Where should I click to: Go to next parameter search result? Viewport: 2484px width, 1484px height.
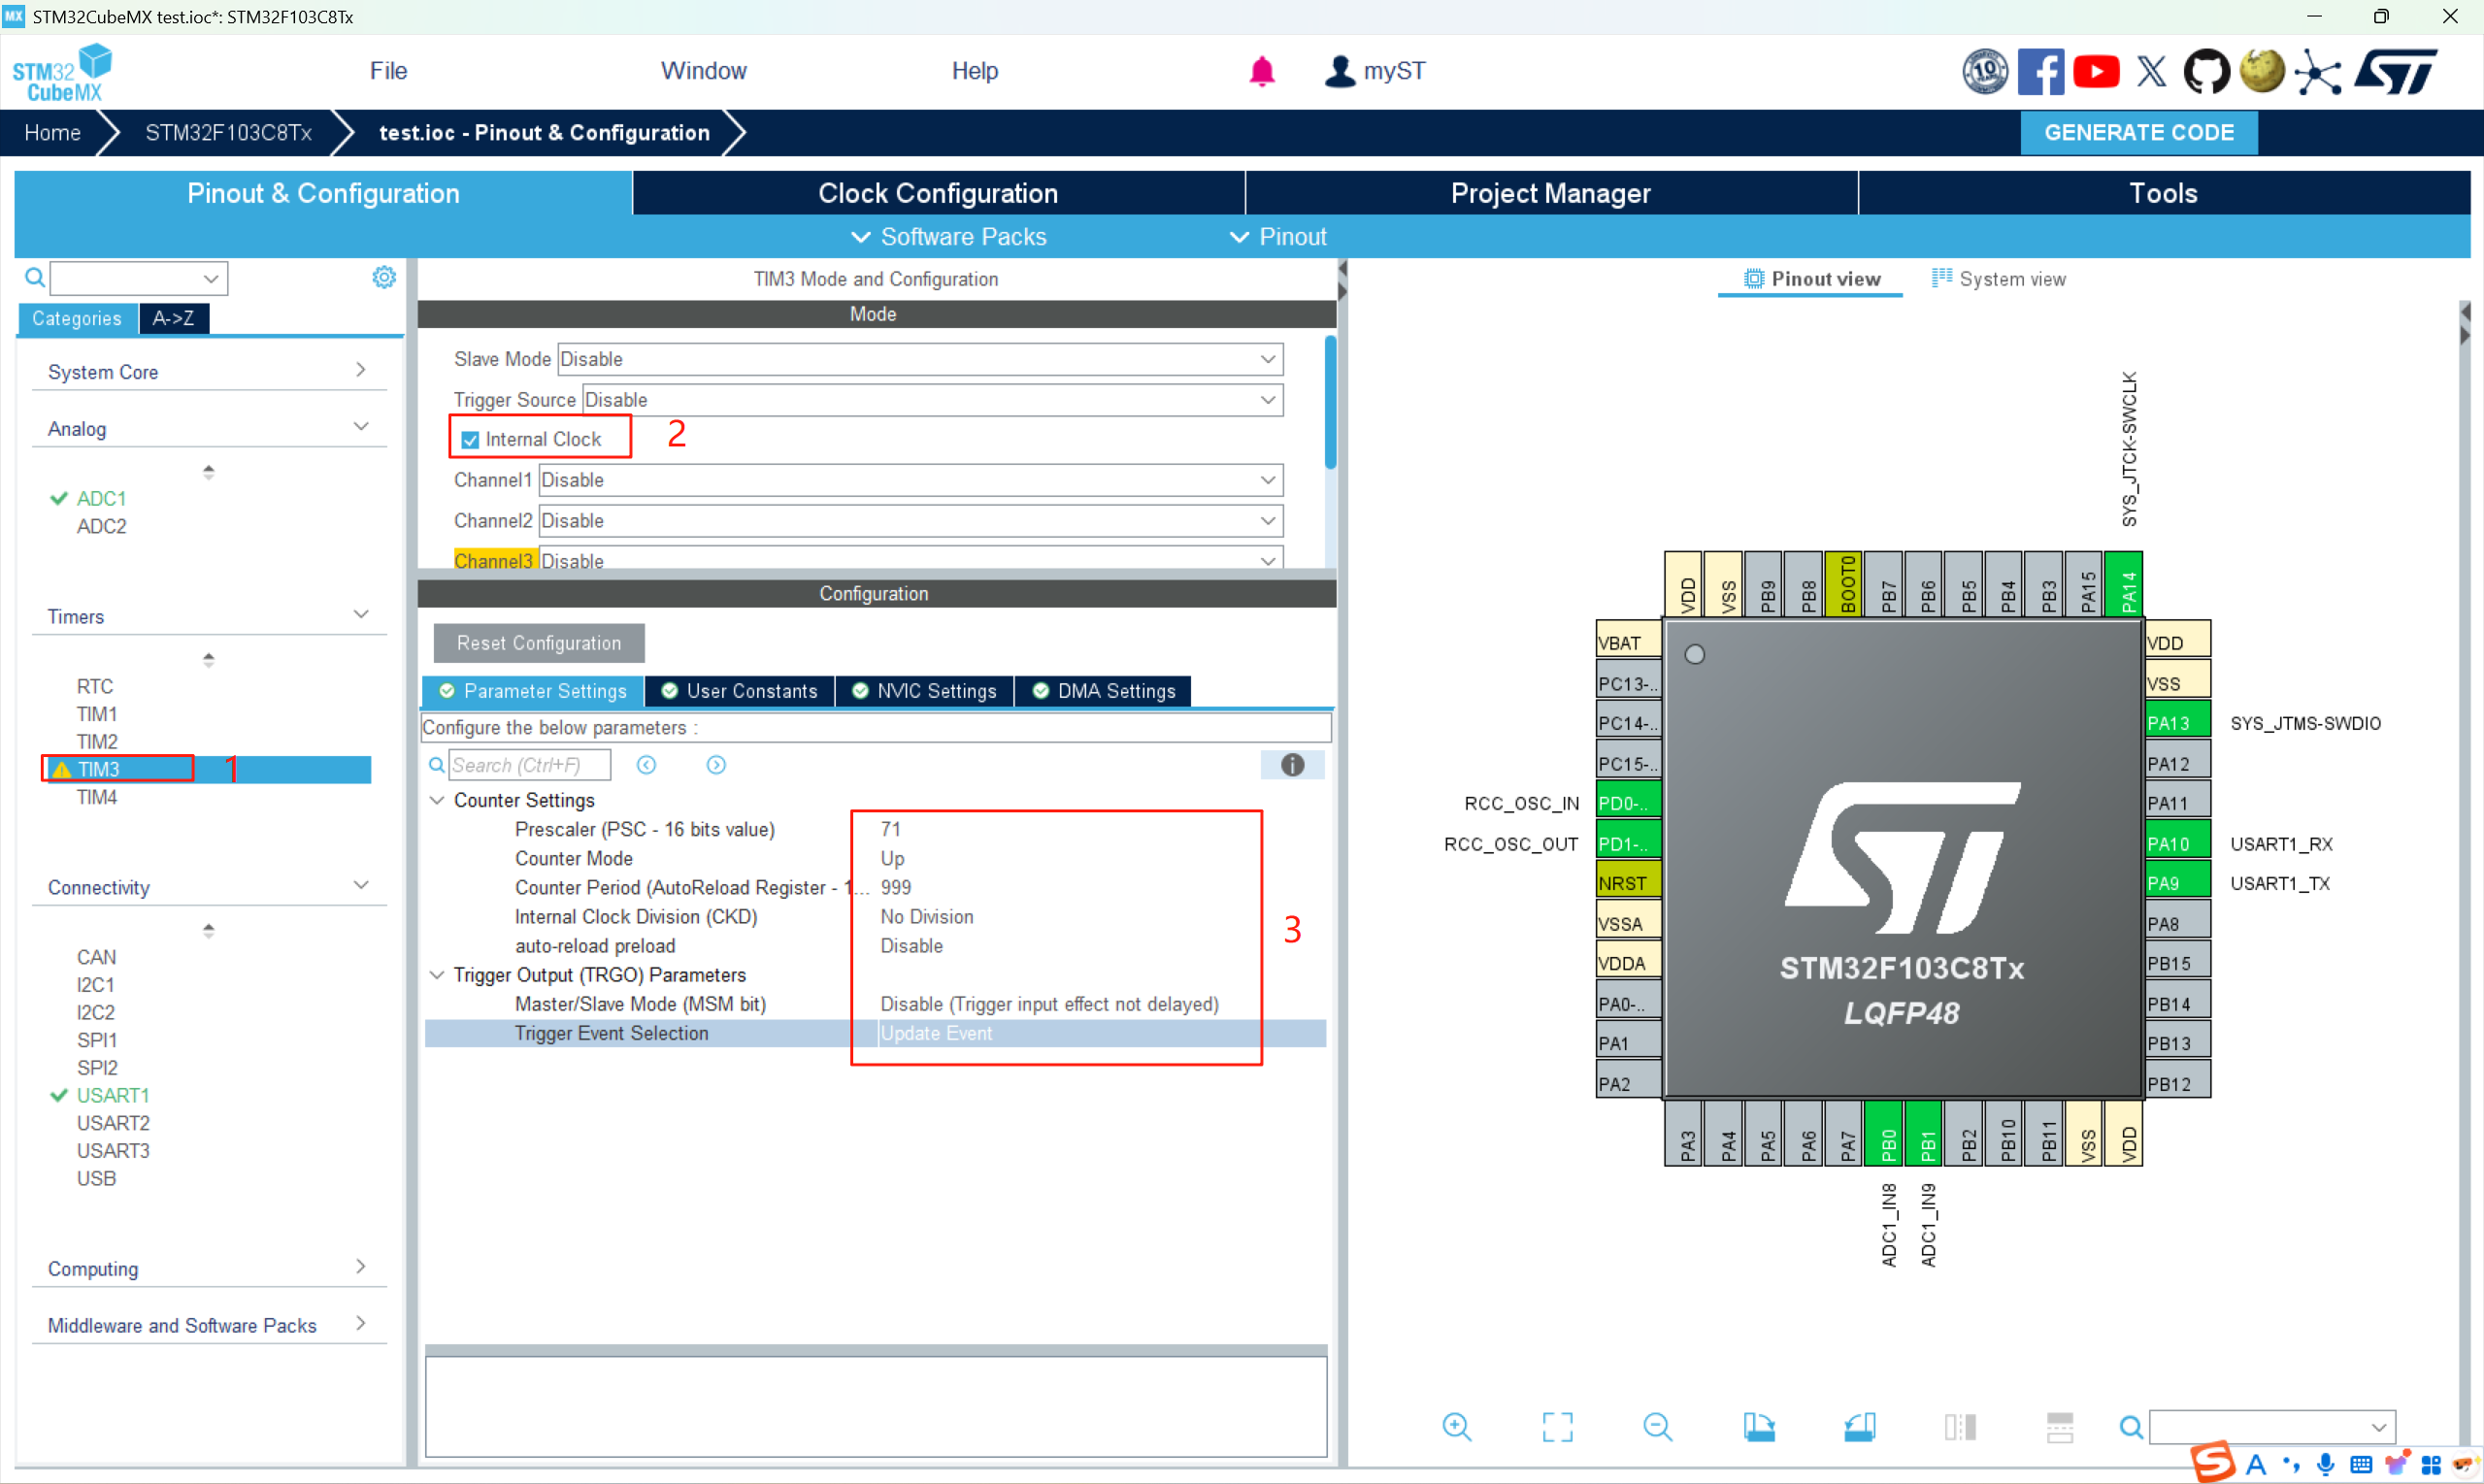(x=716, y=765)
